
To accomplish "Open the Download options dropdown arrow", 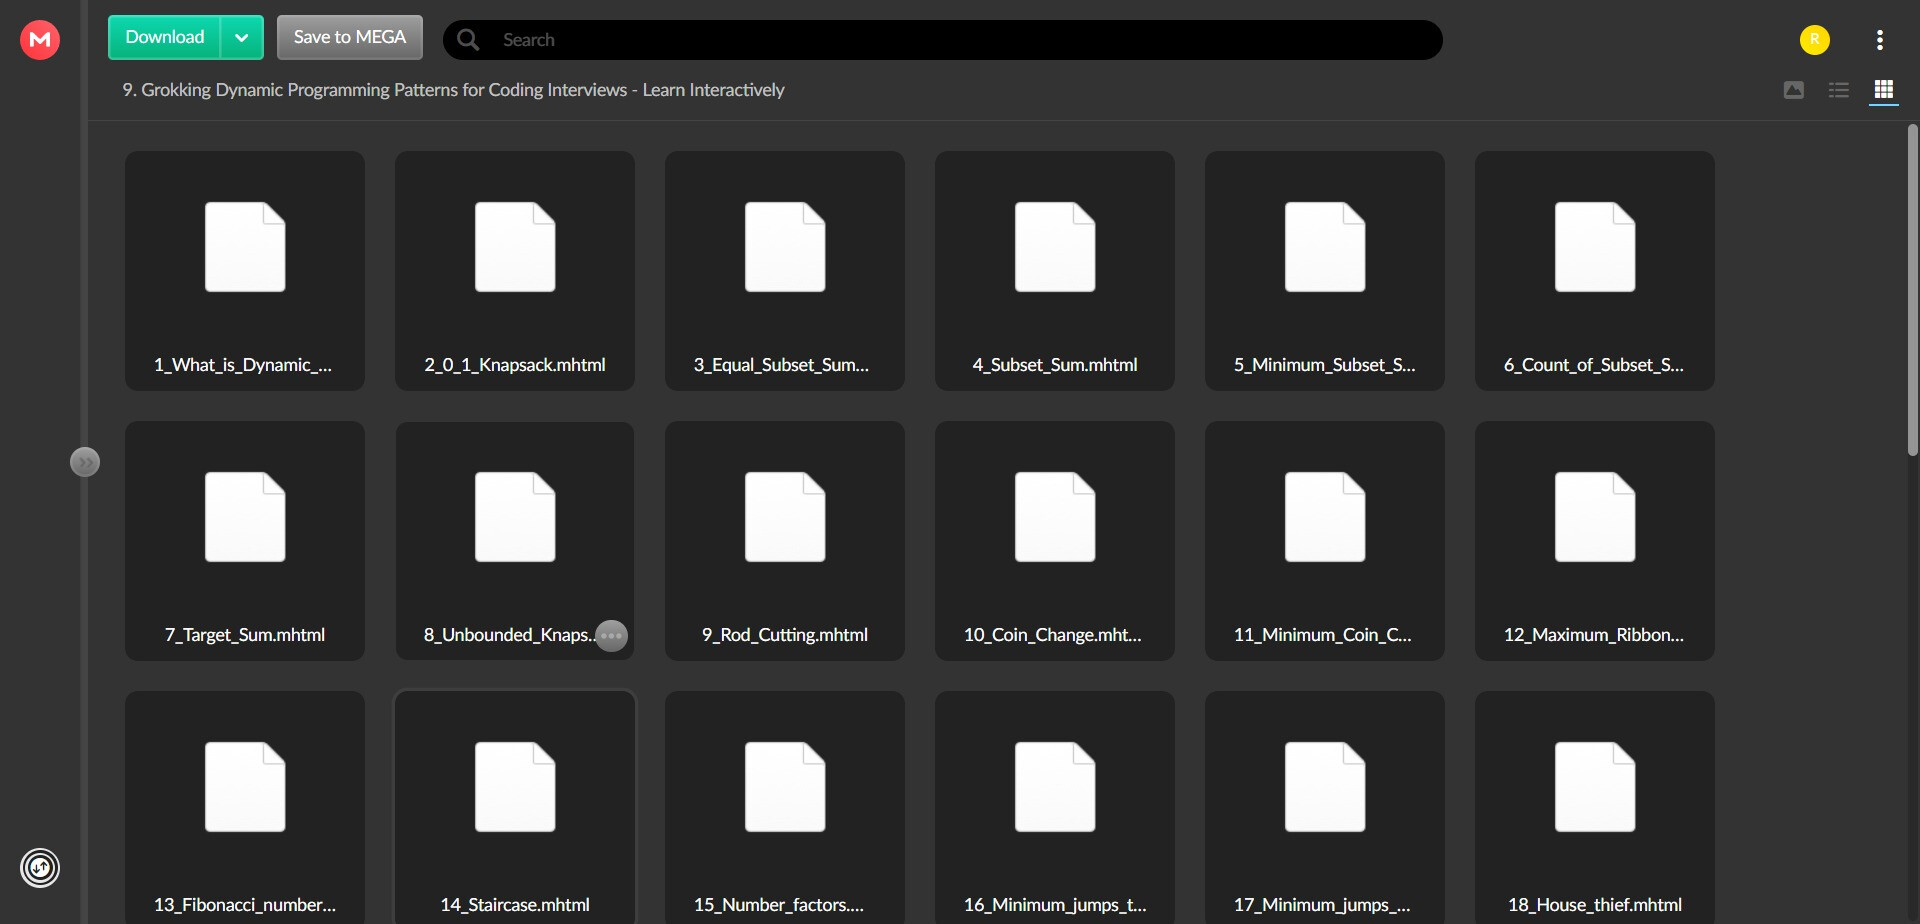I will click(242, 38).
